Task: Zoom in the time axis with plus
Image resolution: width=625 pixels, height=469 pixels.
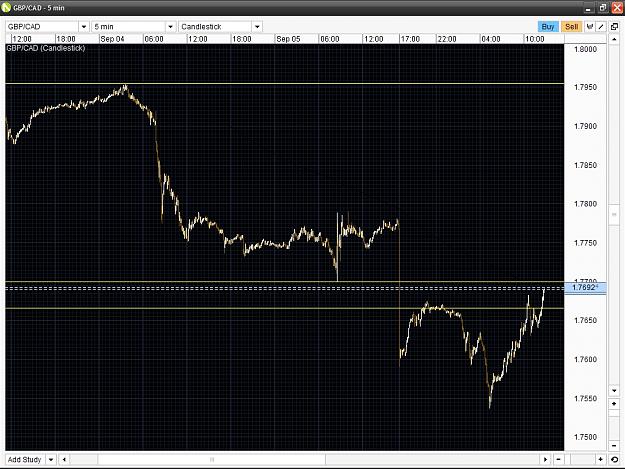Action: [x=600, y=459]
